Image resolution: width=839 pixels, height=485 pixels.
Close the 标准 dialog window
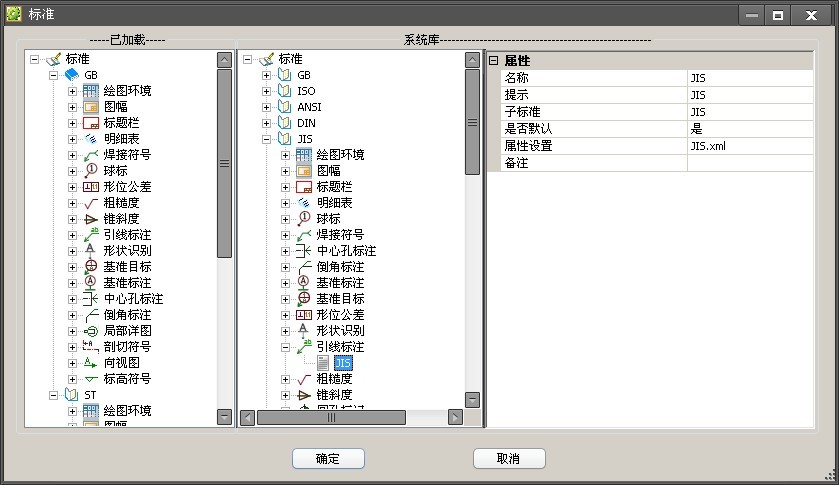coord(811,16)
